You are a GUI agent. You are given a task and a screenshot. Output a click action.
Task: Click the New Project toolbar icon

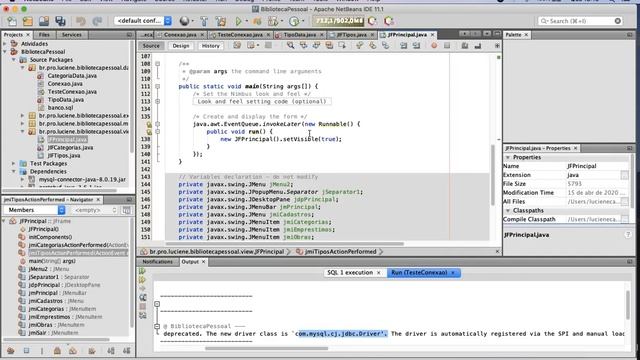pyautogui.click(x=28, y=21)
